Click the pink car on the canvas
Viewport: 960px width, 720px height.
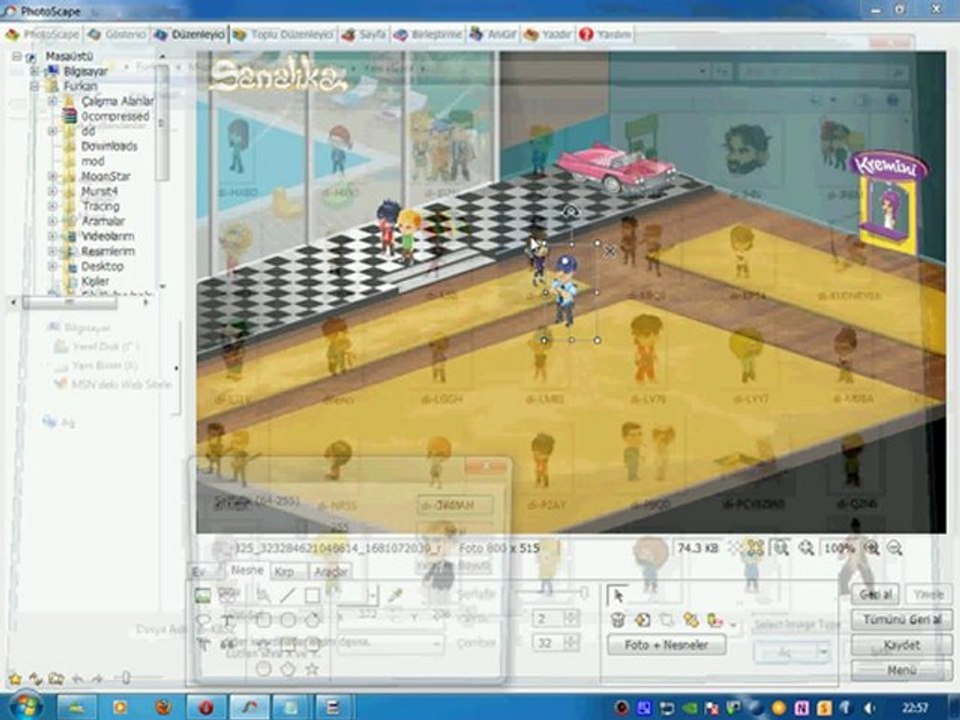click(616, 168)
